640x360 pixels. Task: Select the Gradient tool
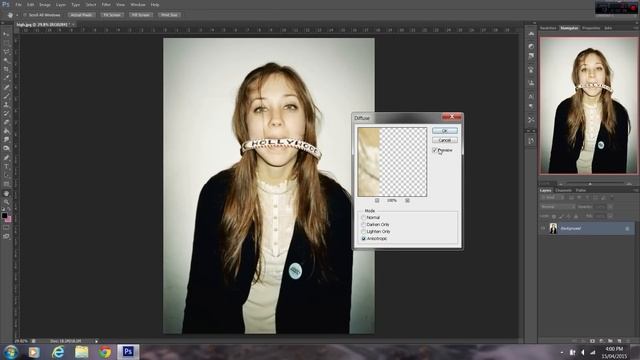6,131
